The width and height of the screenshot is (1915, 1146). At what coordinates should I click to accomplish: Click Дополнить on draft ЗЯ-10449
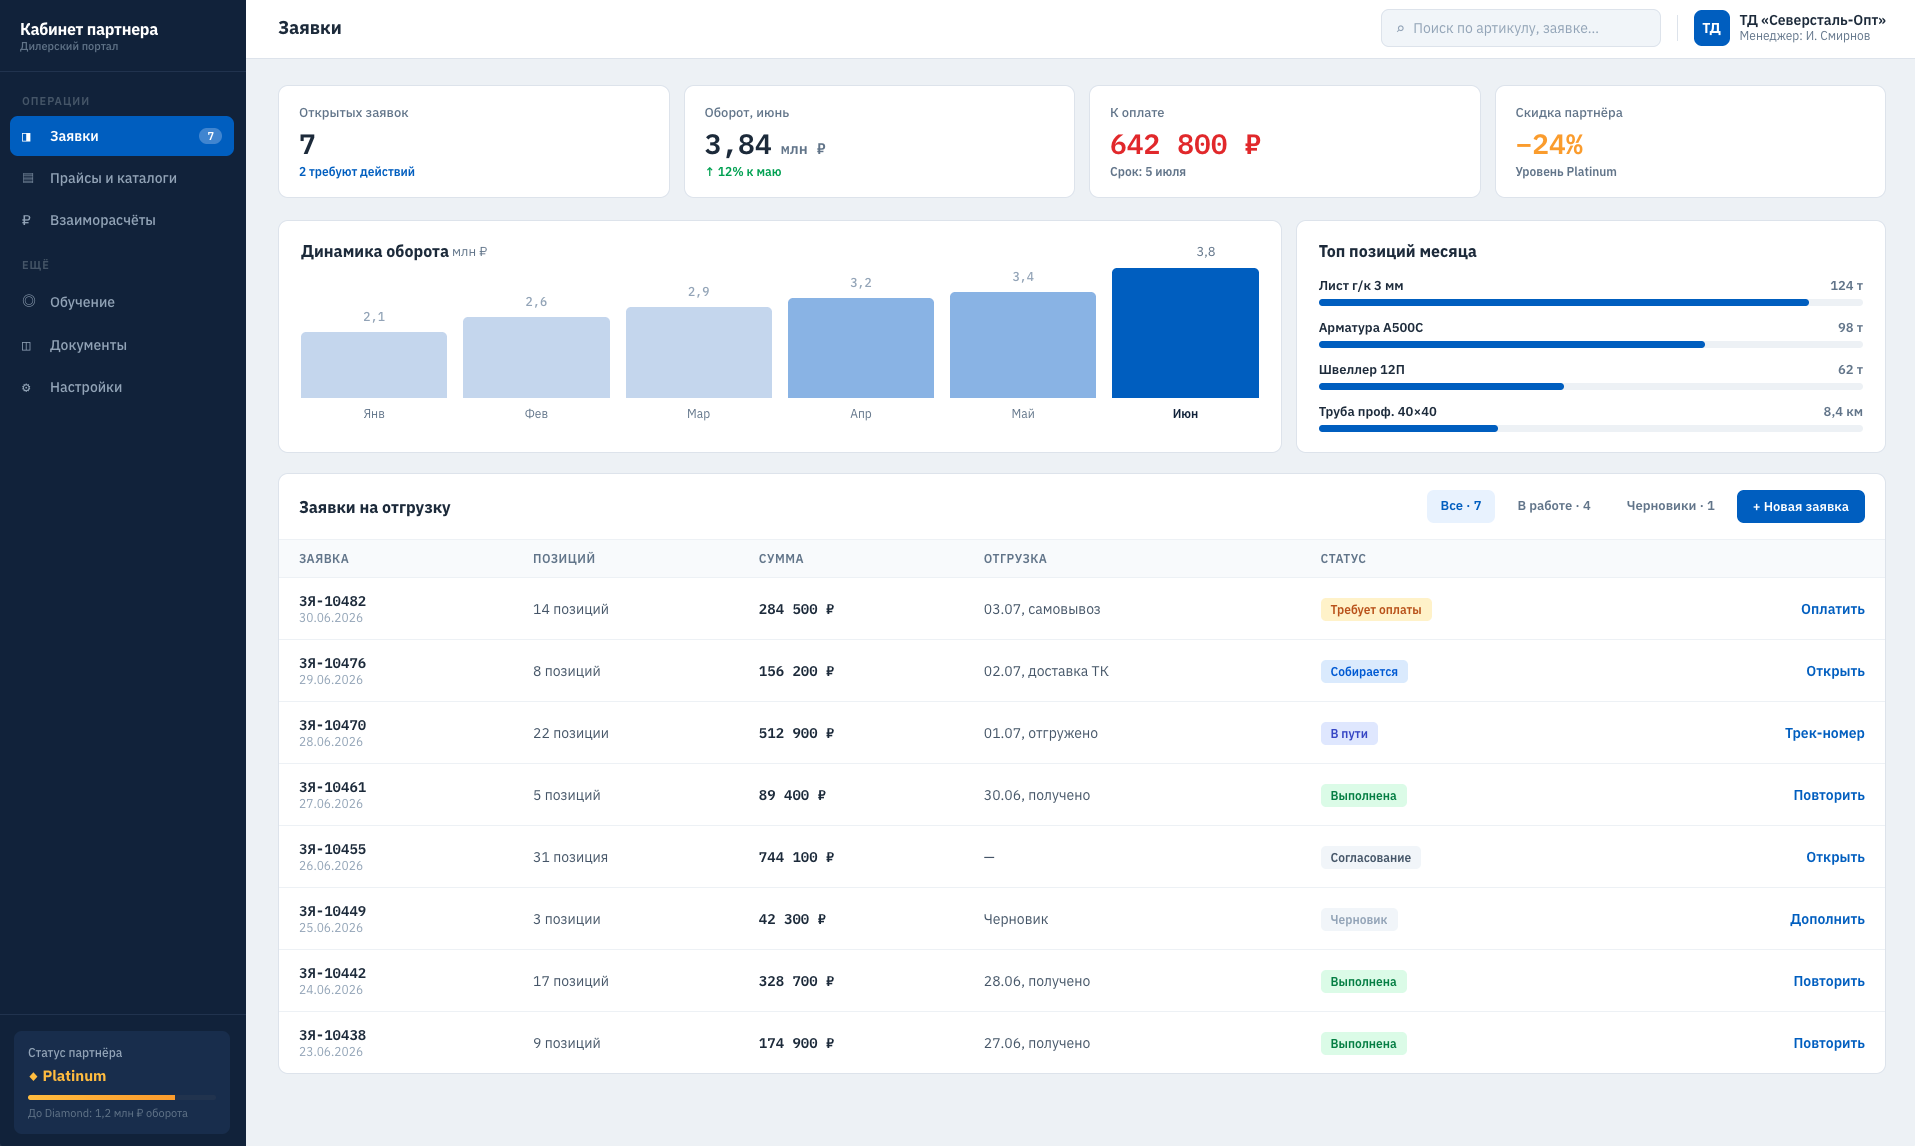[x=1827, y=919]
